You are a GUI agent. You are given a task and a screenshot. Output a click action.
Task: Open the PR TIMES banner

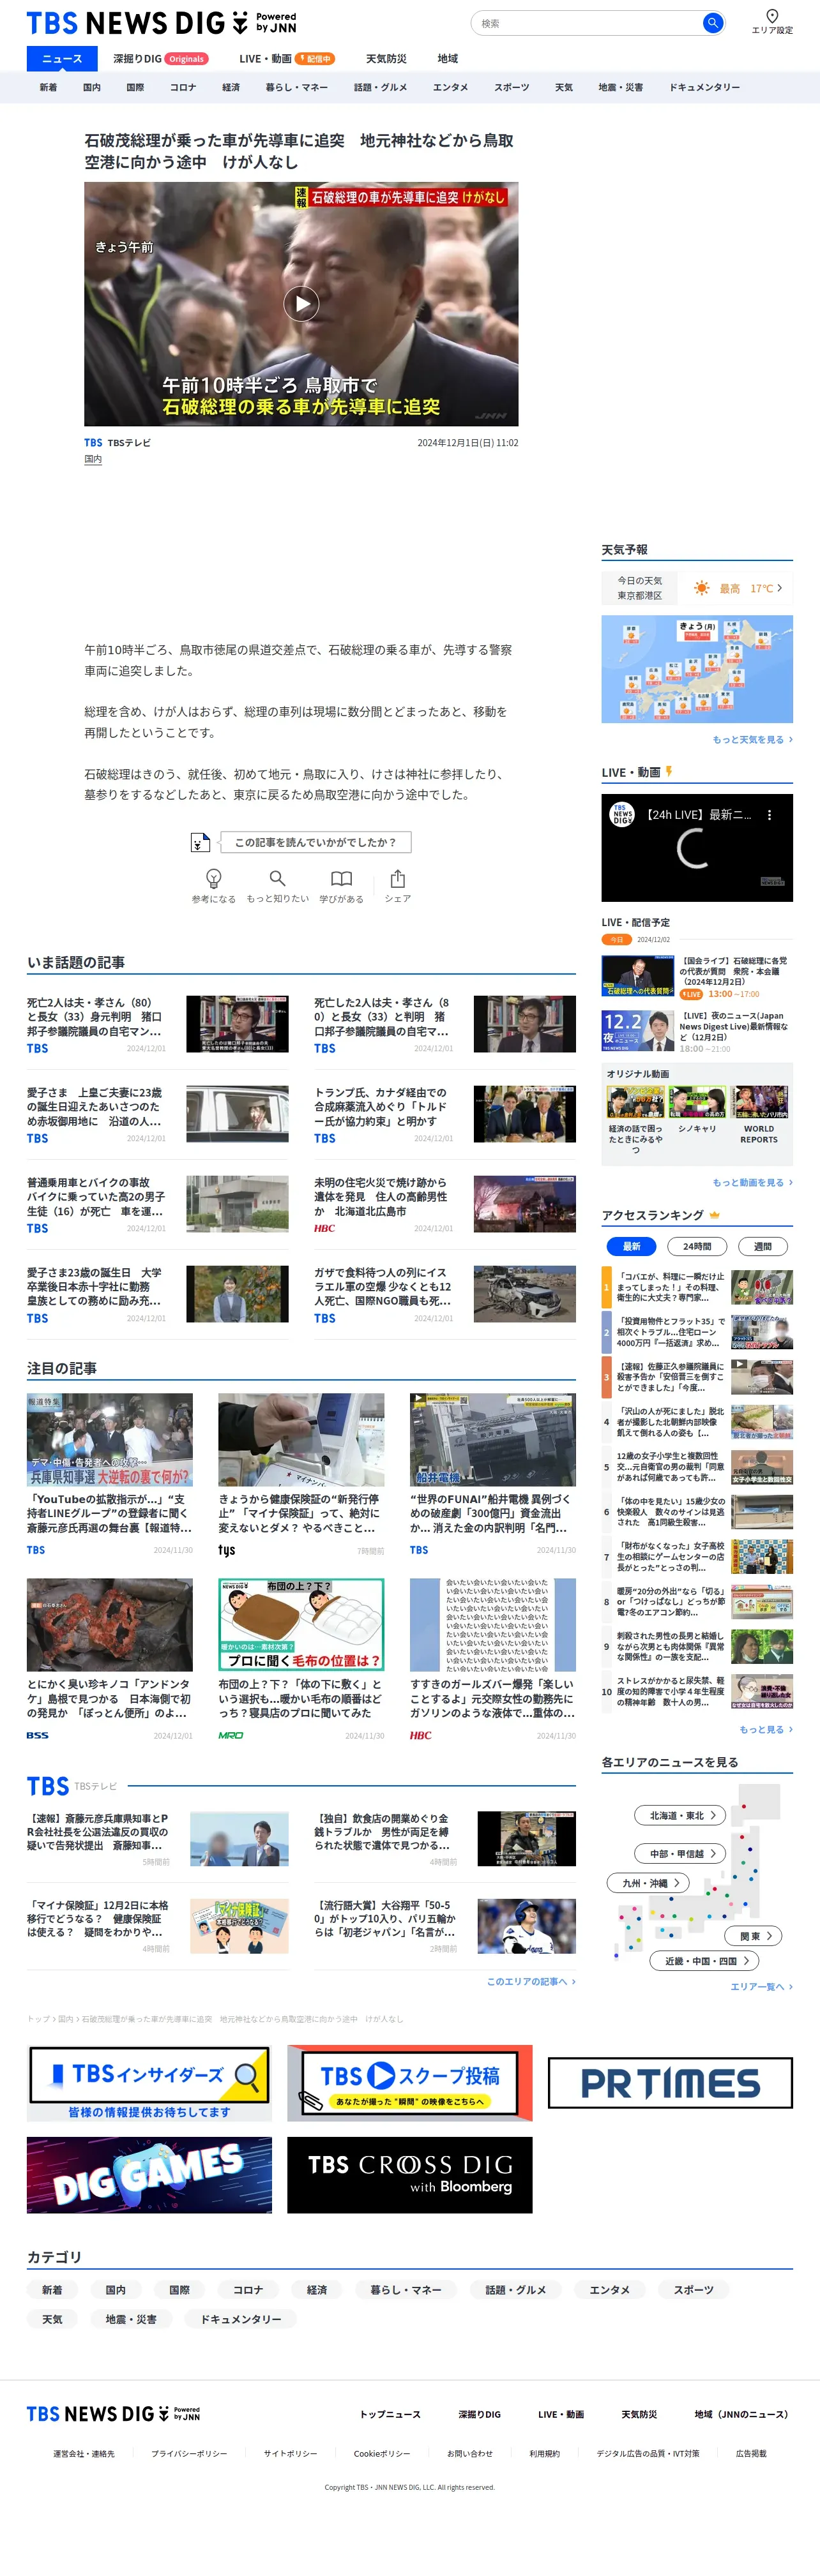(x=670, y=2083)
